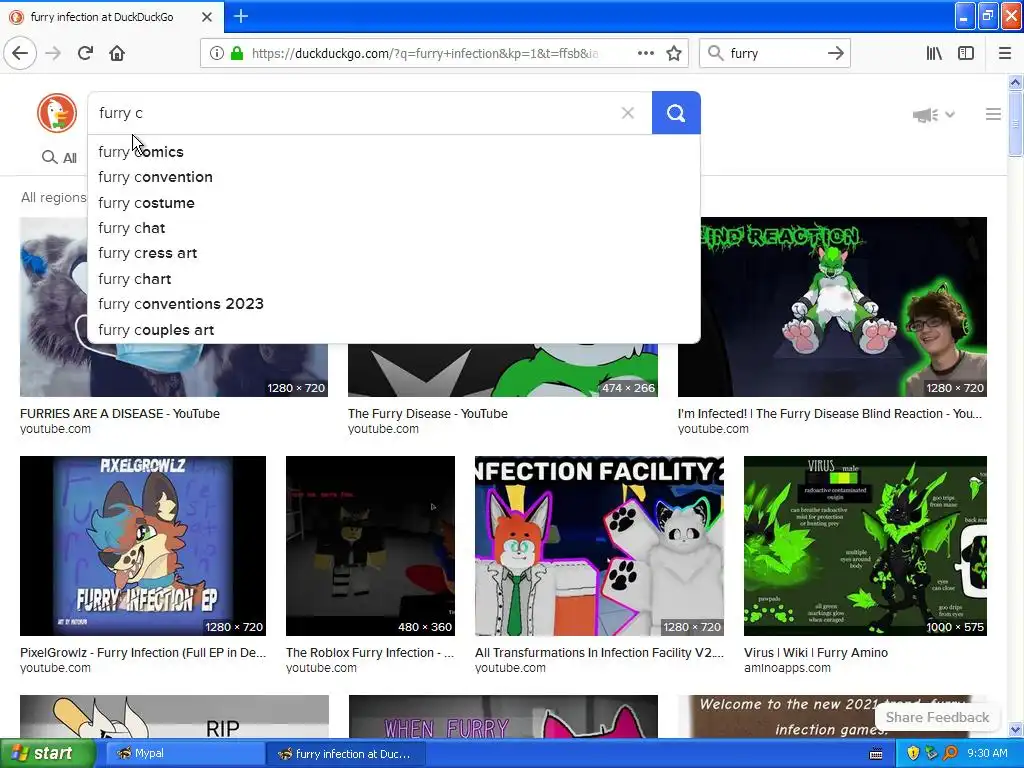1024x768 pixels.
Task: Switch to furry infection taskbar window
Action: coord(346,754)
